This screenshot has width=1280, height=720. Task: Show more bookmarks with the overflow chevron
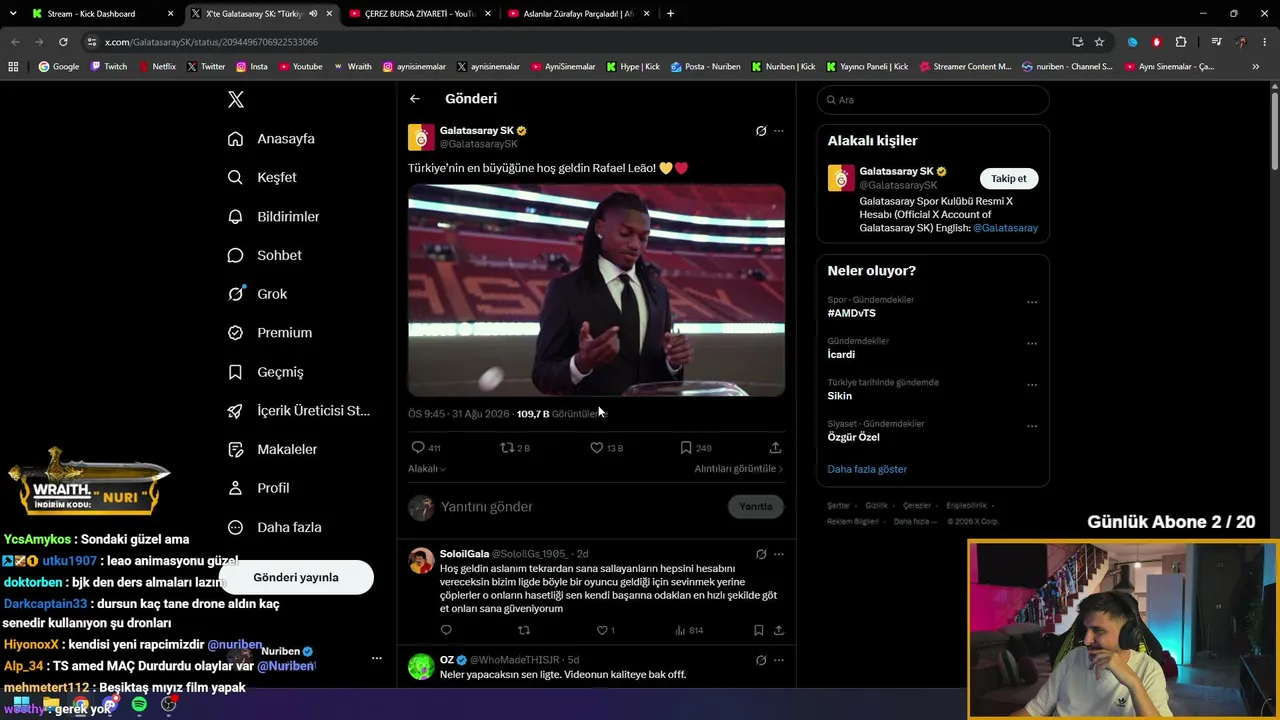pos(1255,67)
